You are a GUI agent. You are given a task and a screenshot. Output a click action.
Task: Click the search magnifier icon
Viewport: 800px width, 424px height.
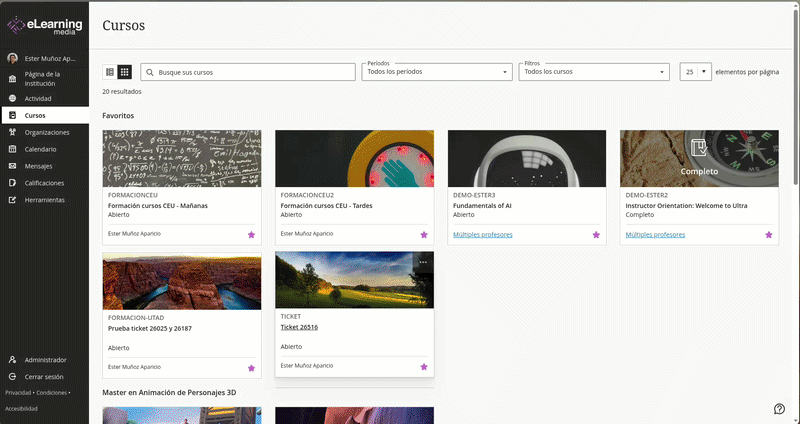(150, 72)
